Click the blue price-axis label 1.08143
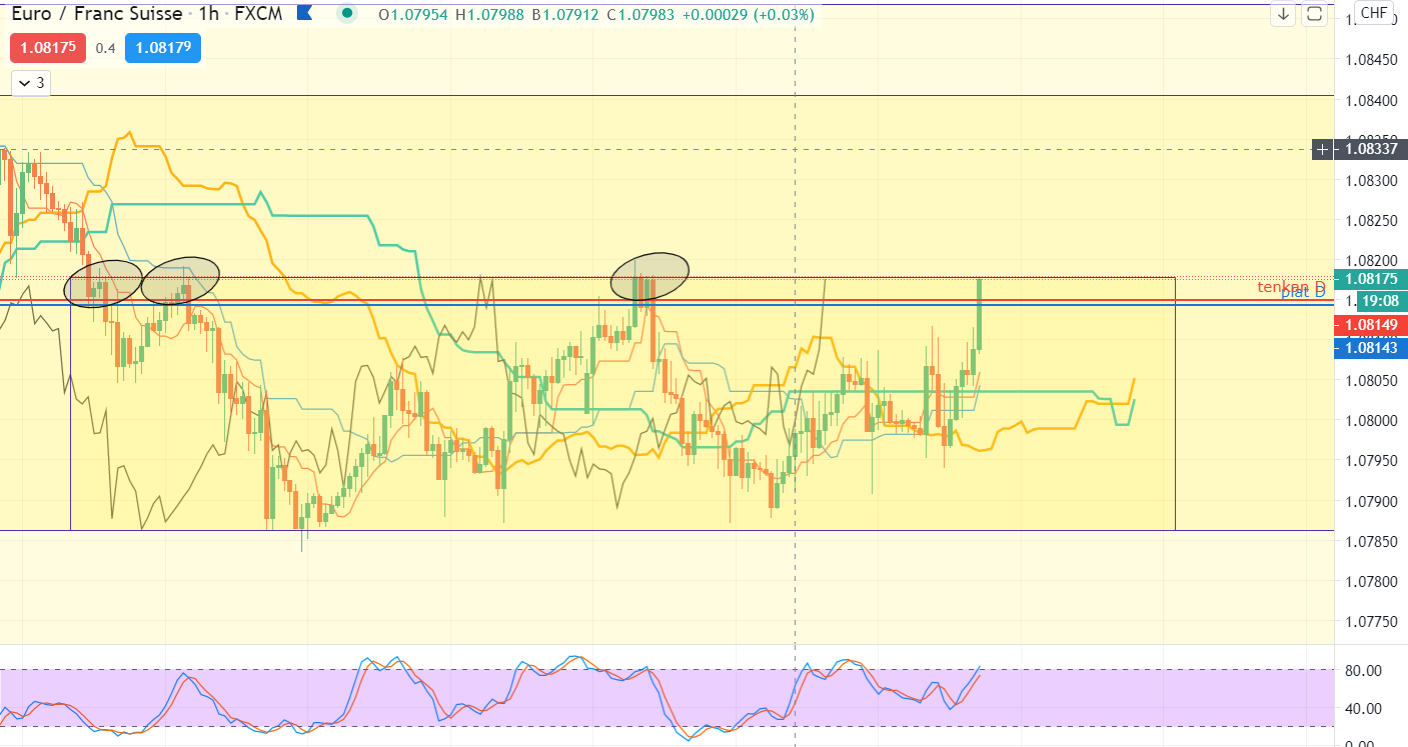 pyautogui.click(x=1372, y=347)
